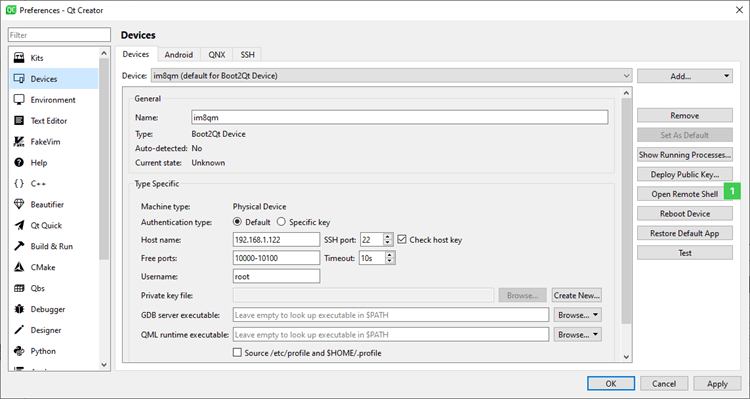The width and height of the screenshot is (750, 400).
Task: Click the Text Editor icon
Action: click(19, 121)
